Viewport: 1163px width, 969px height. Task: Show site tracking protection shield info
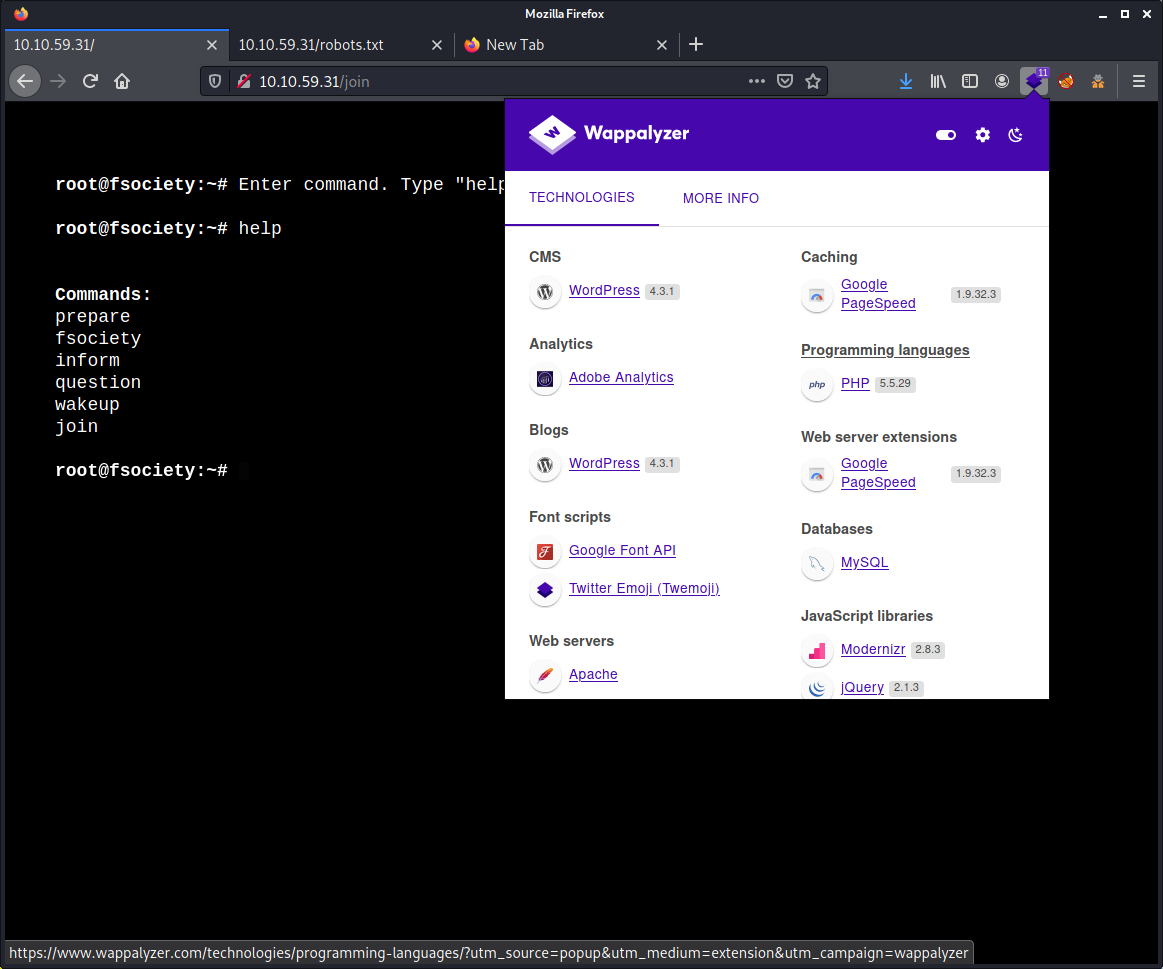215,82
